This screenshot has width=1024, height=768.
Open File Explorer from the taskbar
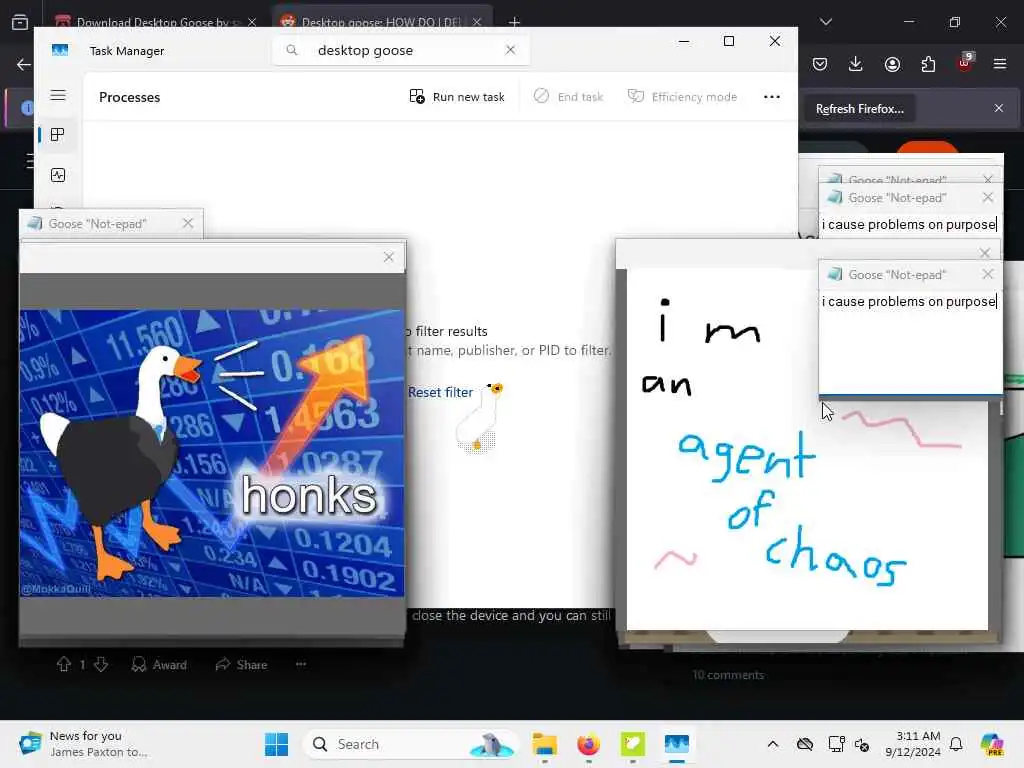[x=545, y=744]
